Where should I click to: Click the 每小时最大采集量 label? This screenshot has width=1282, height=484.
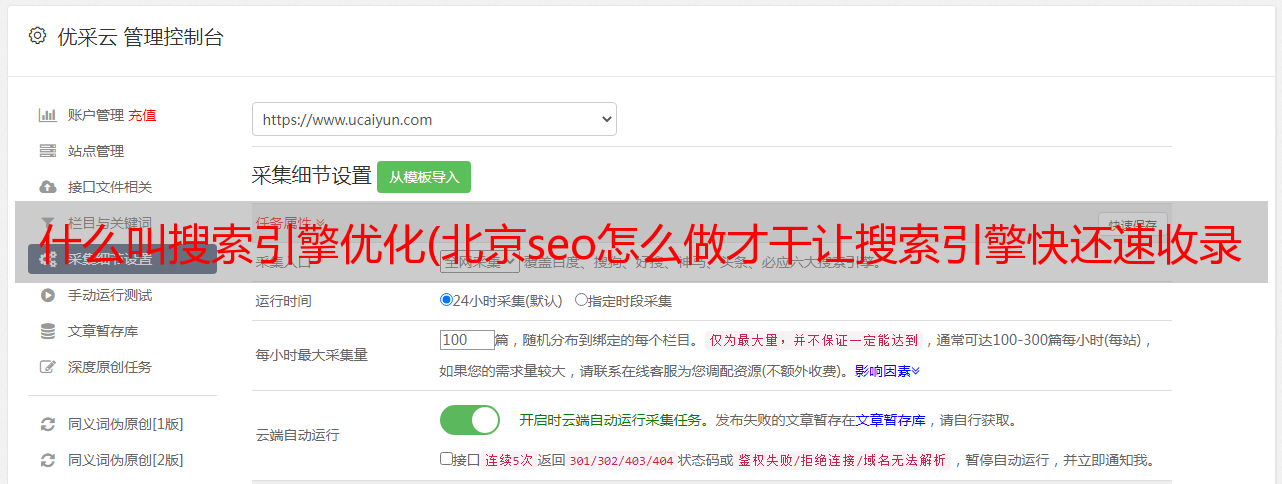(x=312, y=355)
